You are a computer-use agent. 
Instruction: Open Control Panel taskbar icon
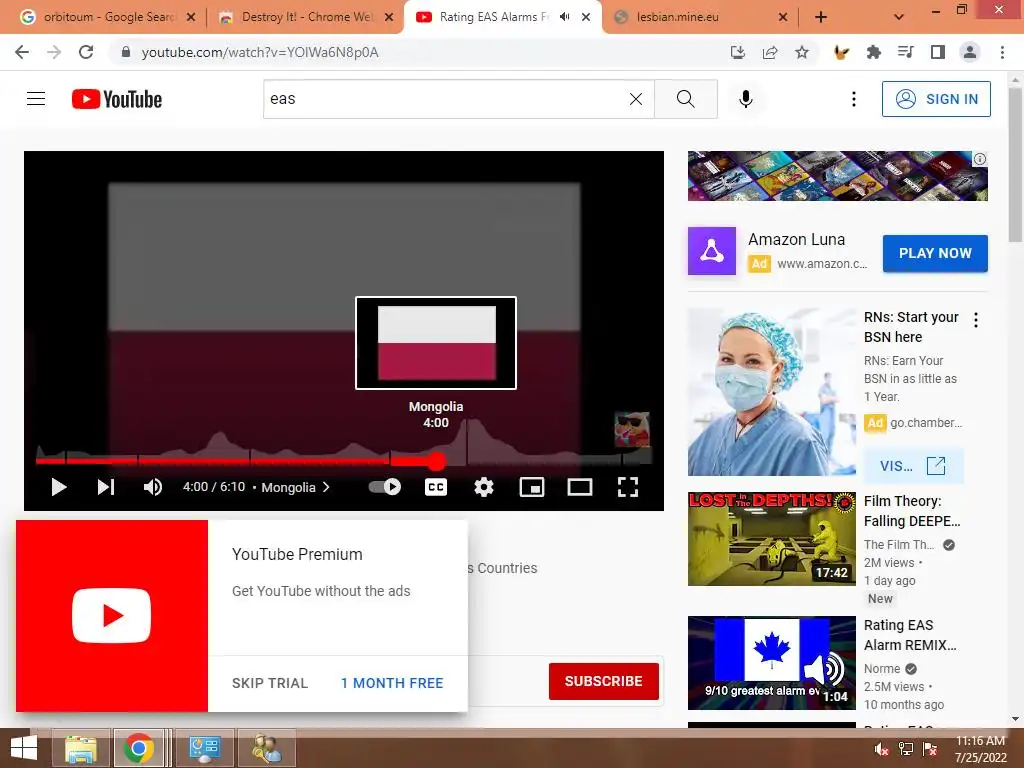click(x=205, y=748)
